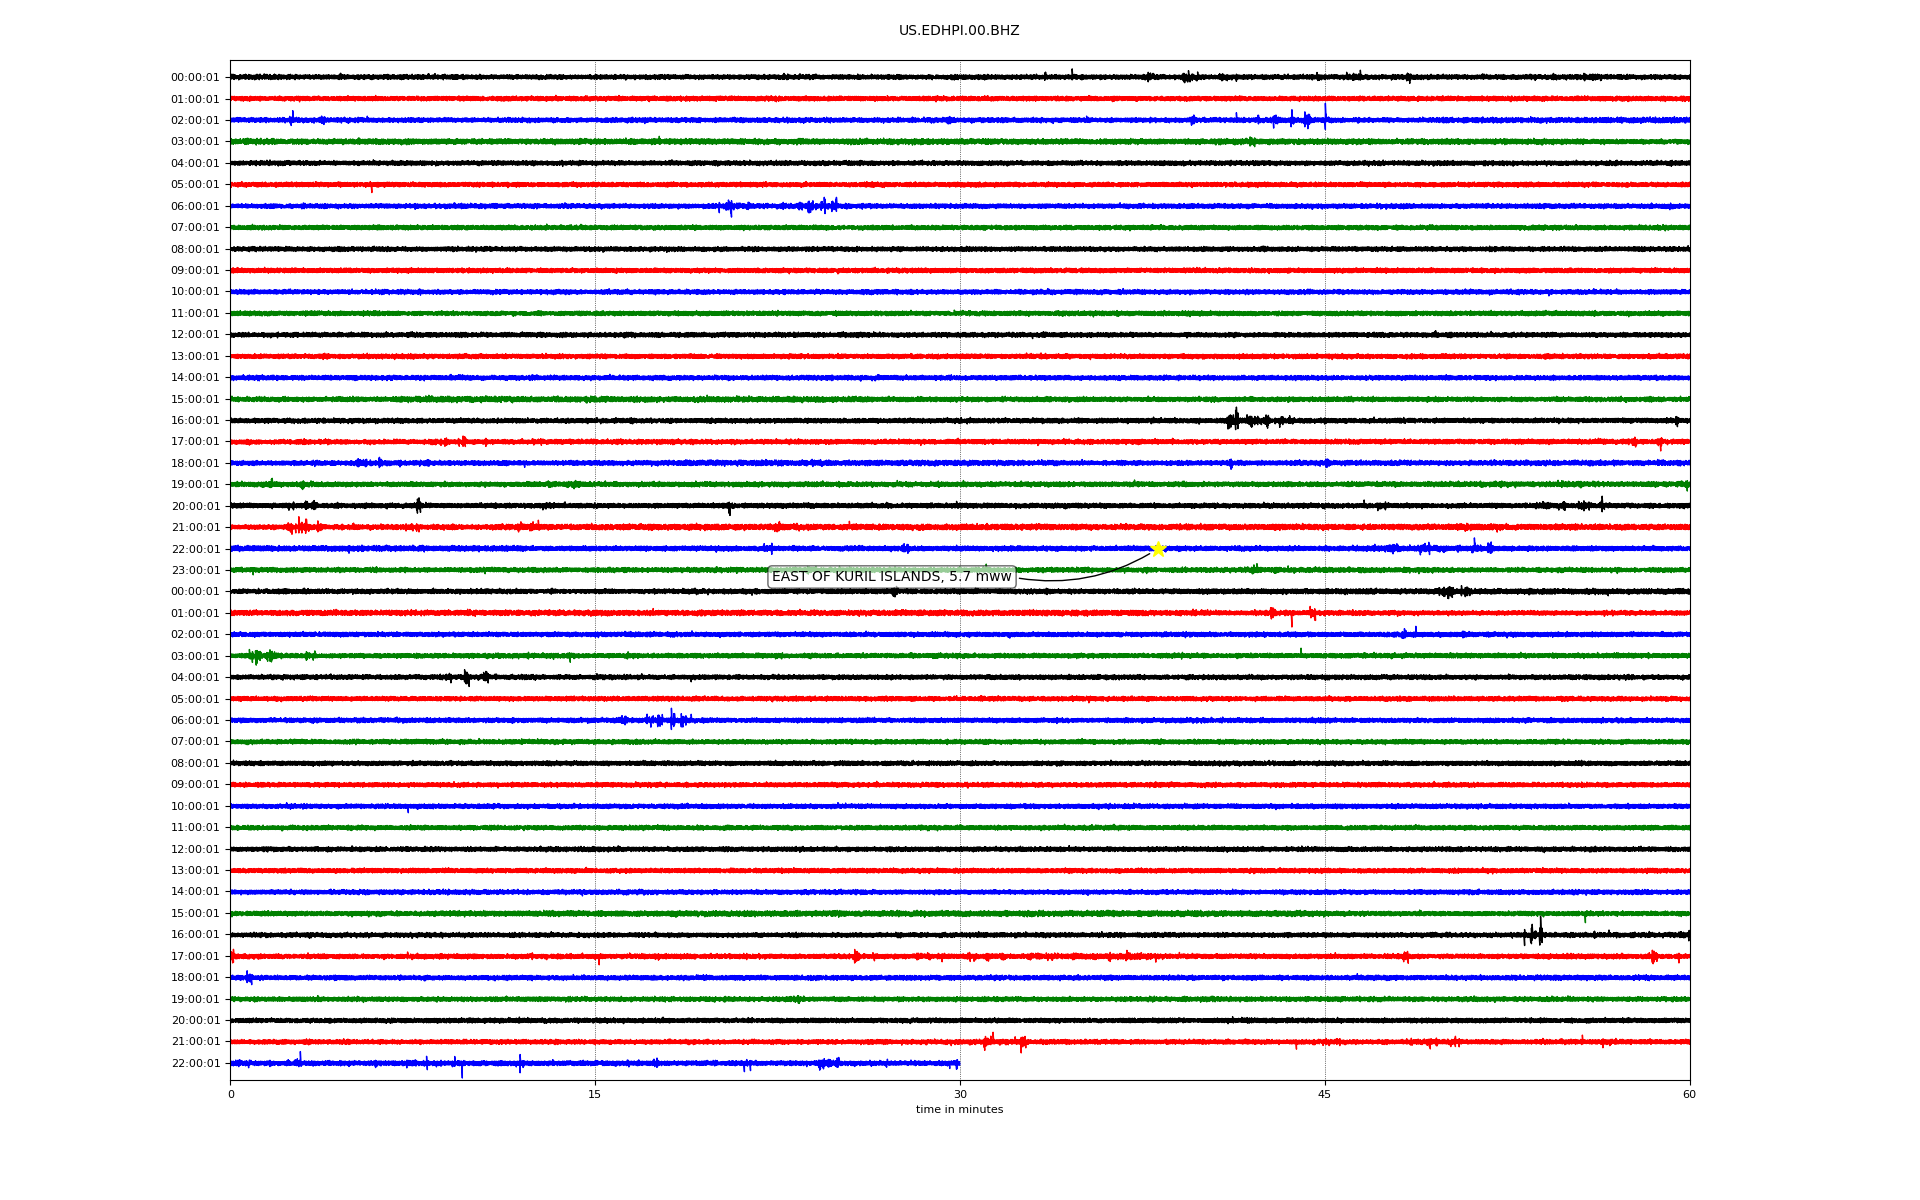Image resolution: width=1920 pixels, height=1200 pixels.
Task: Click the red burst at start of first 21:00 trace
Action: 300,526
